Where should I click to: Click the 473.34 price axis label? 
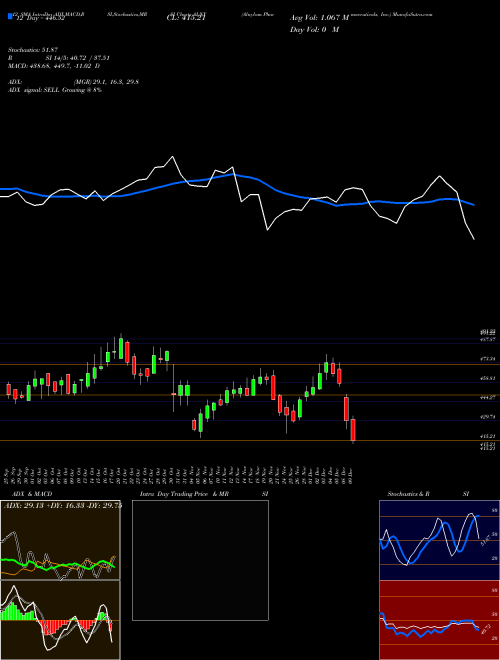pos(489,359)
